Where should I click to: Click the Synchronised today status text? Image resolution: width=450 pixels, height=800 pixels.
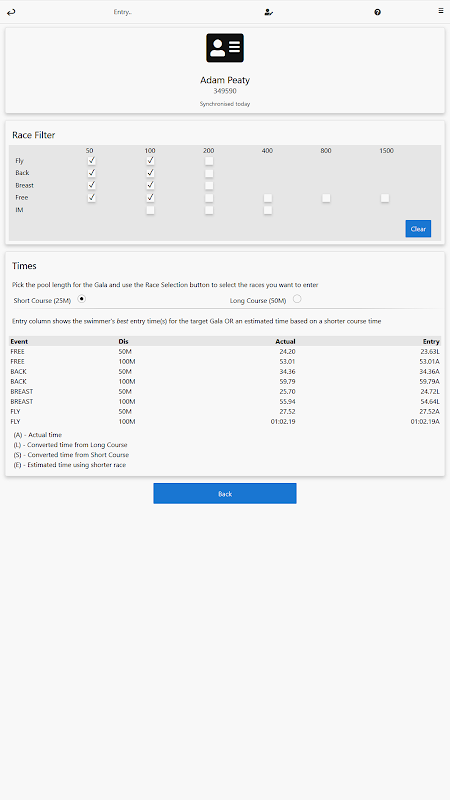[x=225, y=104]
